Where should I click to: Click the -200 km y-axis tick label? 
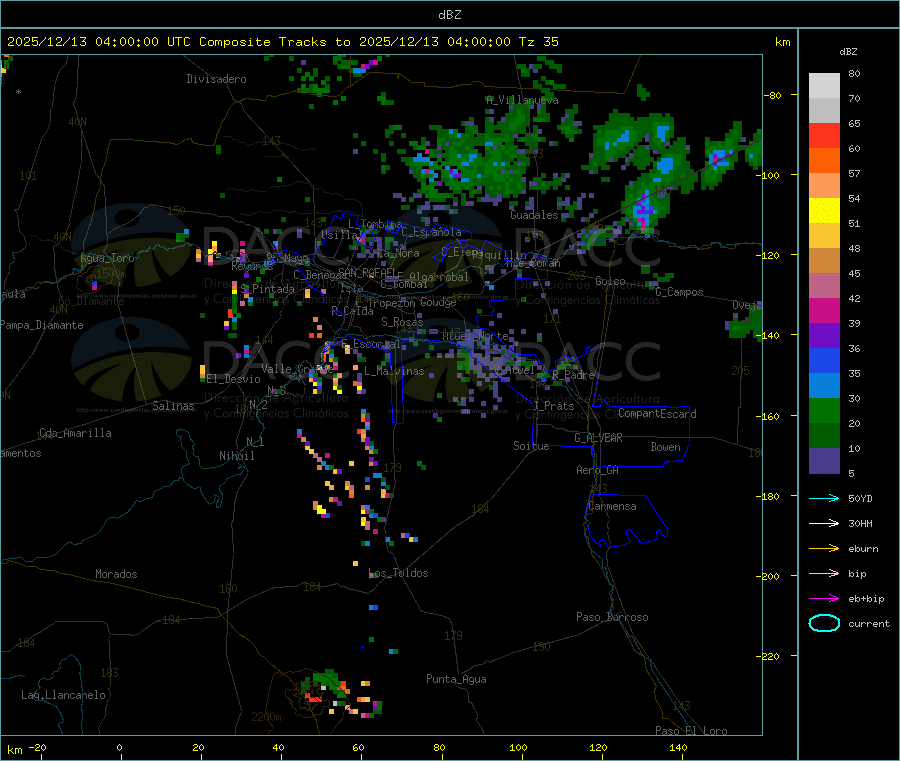tap(770, 576)
